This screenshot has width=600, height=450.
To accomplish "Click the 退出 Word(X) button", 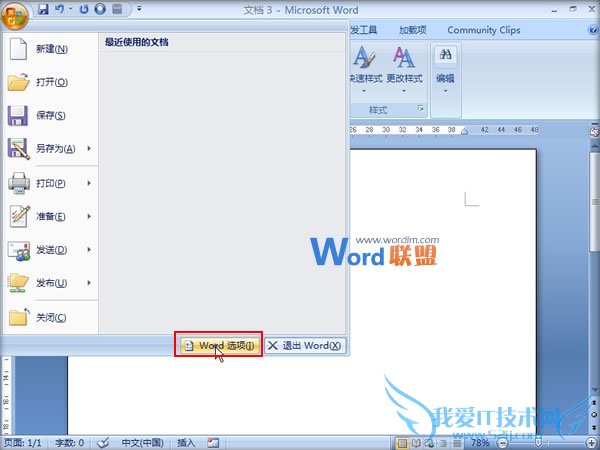I will (x=305, y=346).
